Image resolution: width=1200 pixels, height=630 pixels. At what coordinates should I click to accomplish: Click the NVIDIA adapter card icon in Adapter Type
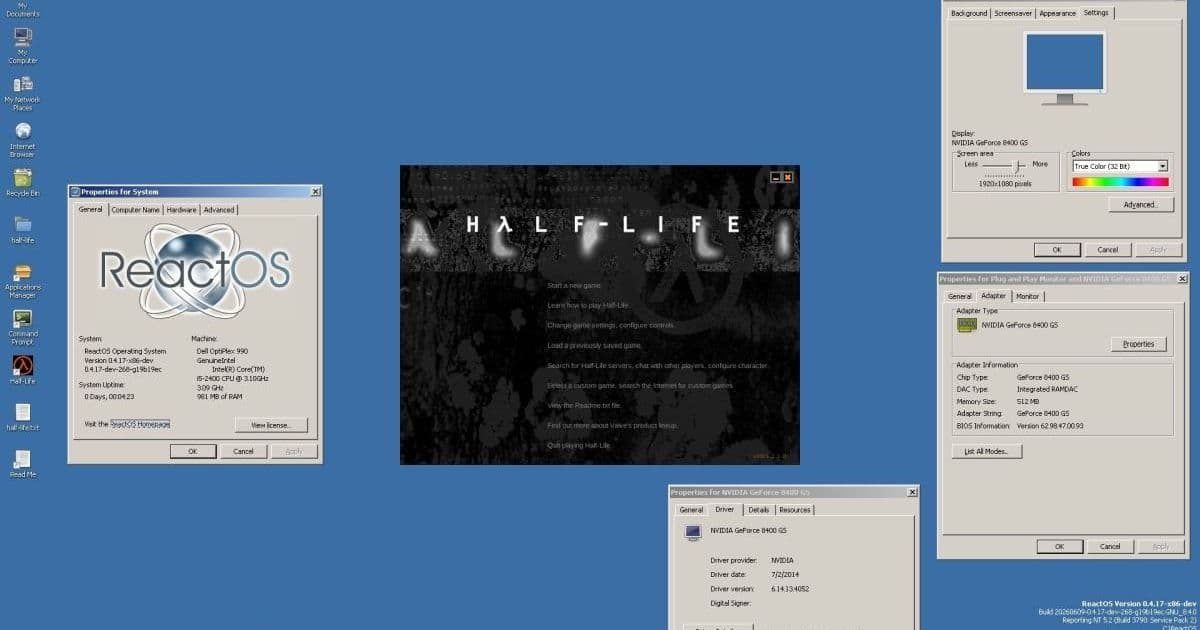coord(966,324)
